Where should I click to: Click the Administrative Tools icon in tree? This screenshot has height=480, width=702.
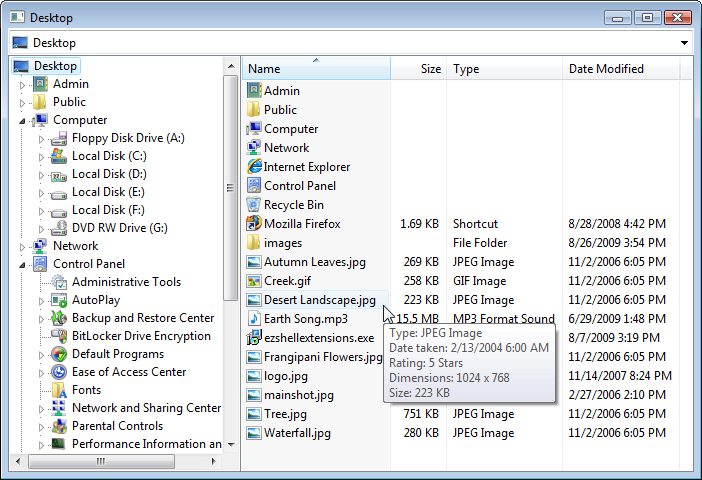(59, 282)
